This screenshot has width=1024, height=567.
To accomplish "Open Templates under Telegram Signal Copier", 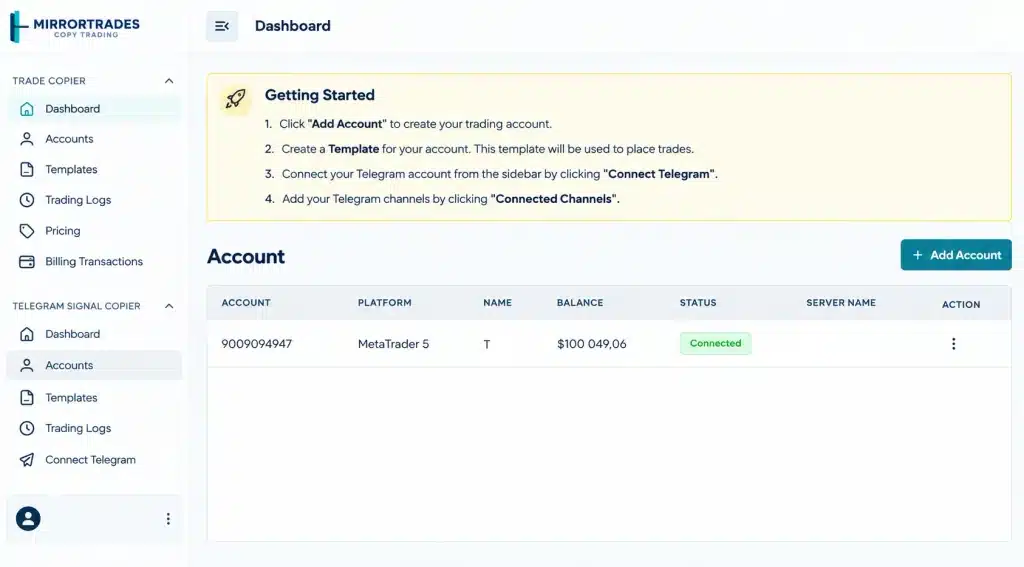I will click(94, 397).
